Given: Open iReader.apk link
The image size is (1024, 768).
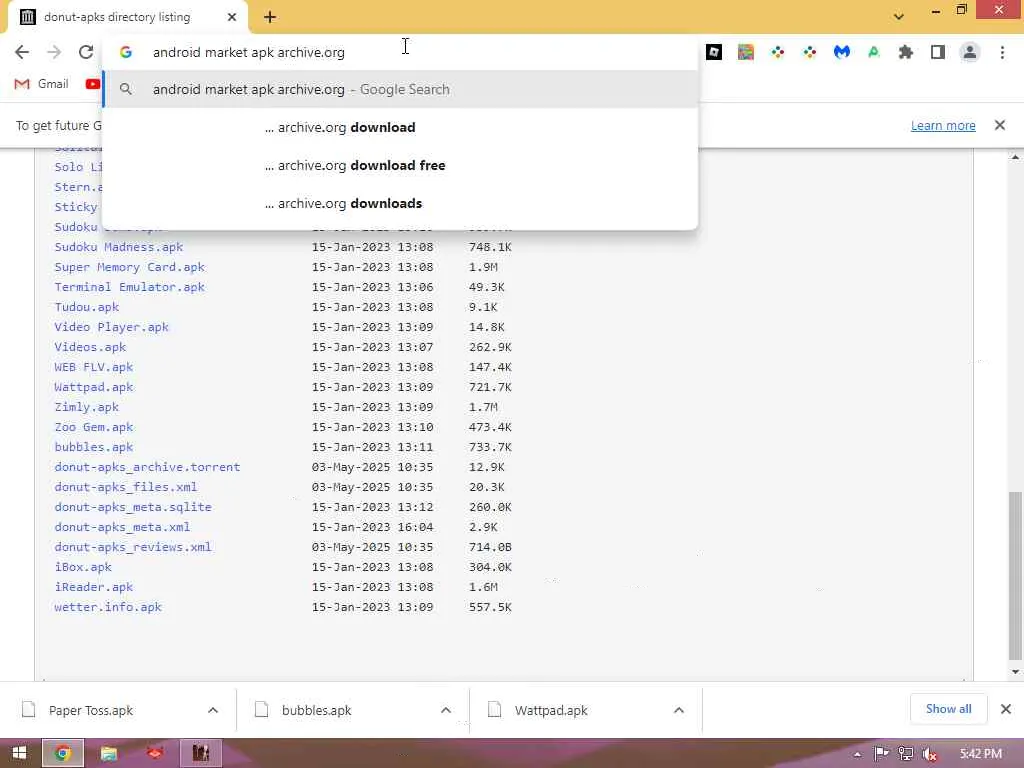Looking at the screenshot, I should coord(94,587).
